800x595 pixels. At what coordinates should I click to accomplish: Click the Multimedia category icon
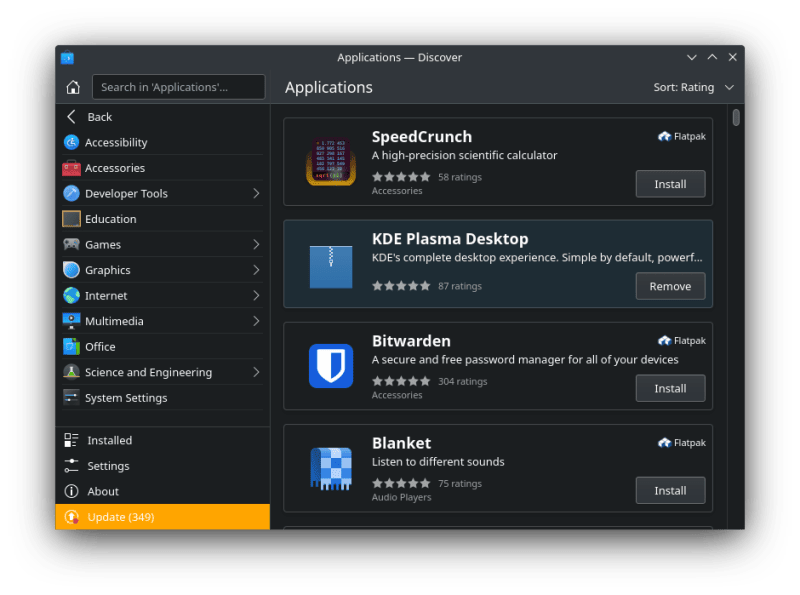(71, 321)
